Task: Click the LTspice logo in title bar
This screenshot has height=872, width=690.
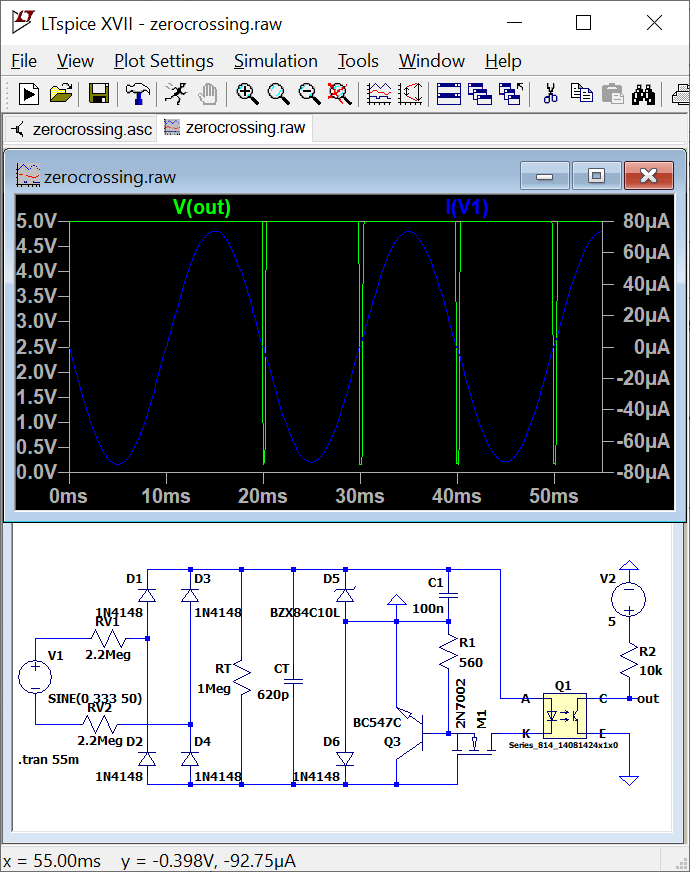Action: [x=23, y=22]
